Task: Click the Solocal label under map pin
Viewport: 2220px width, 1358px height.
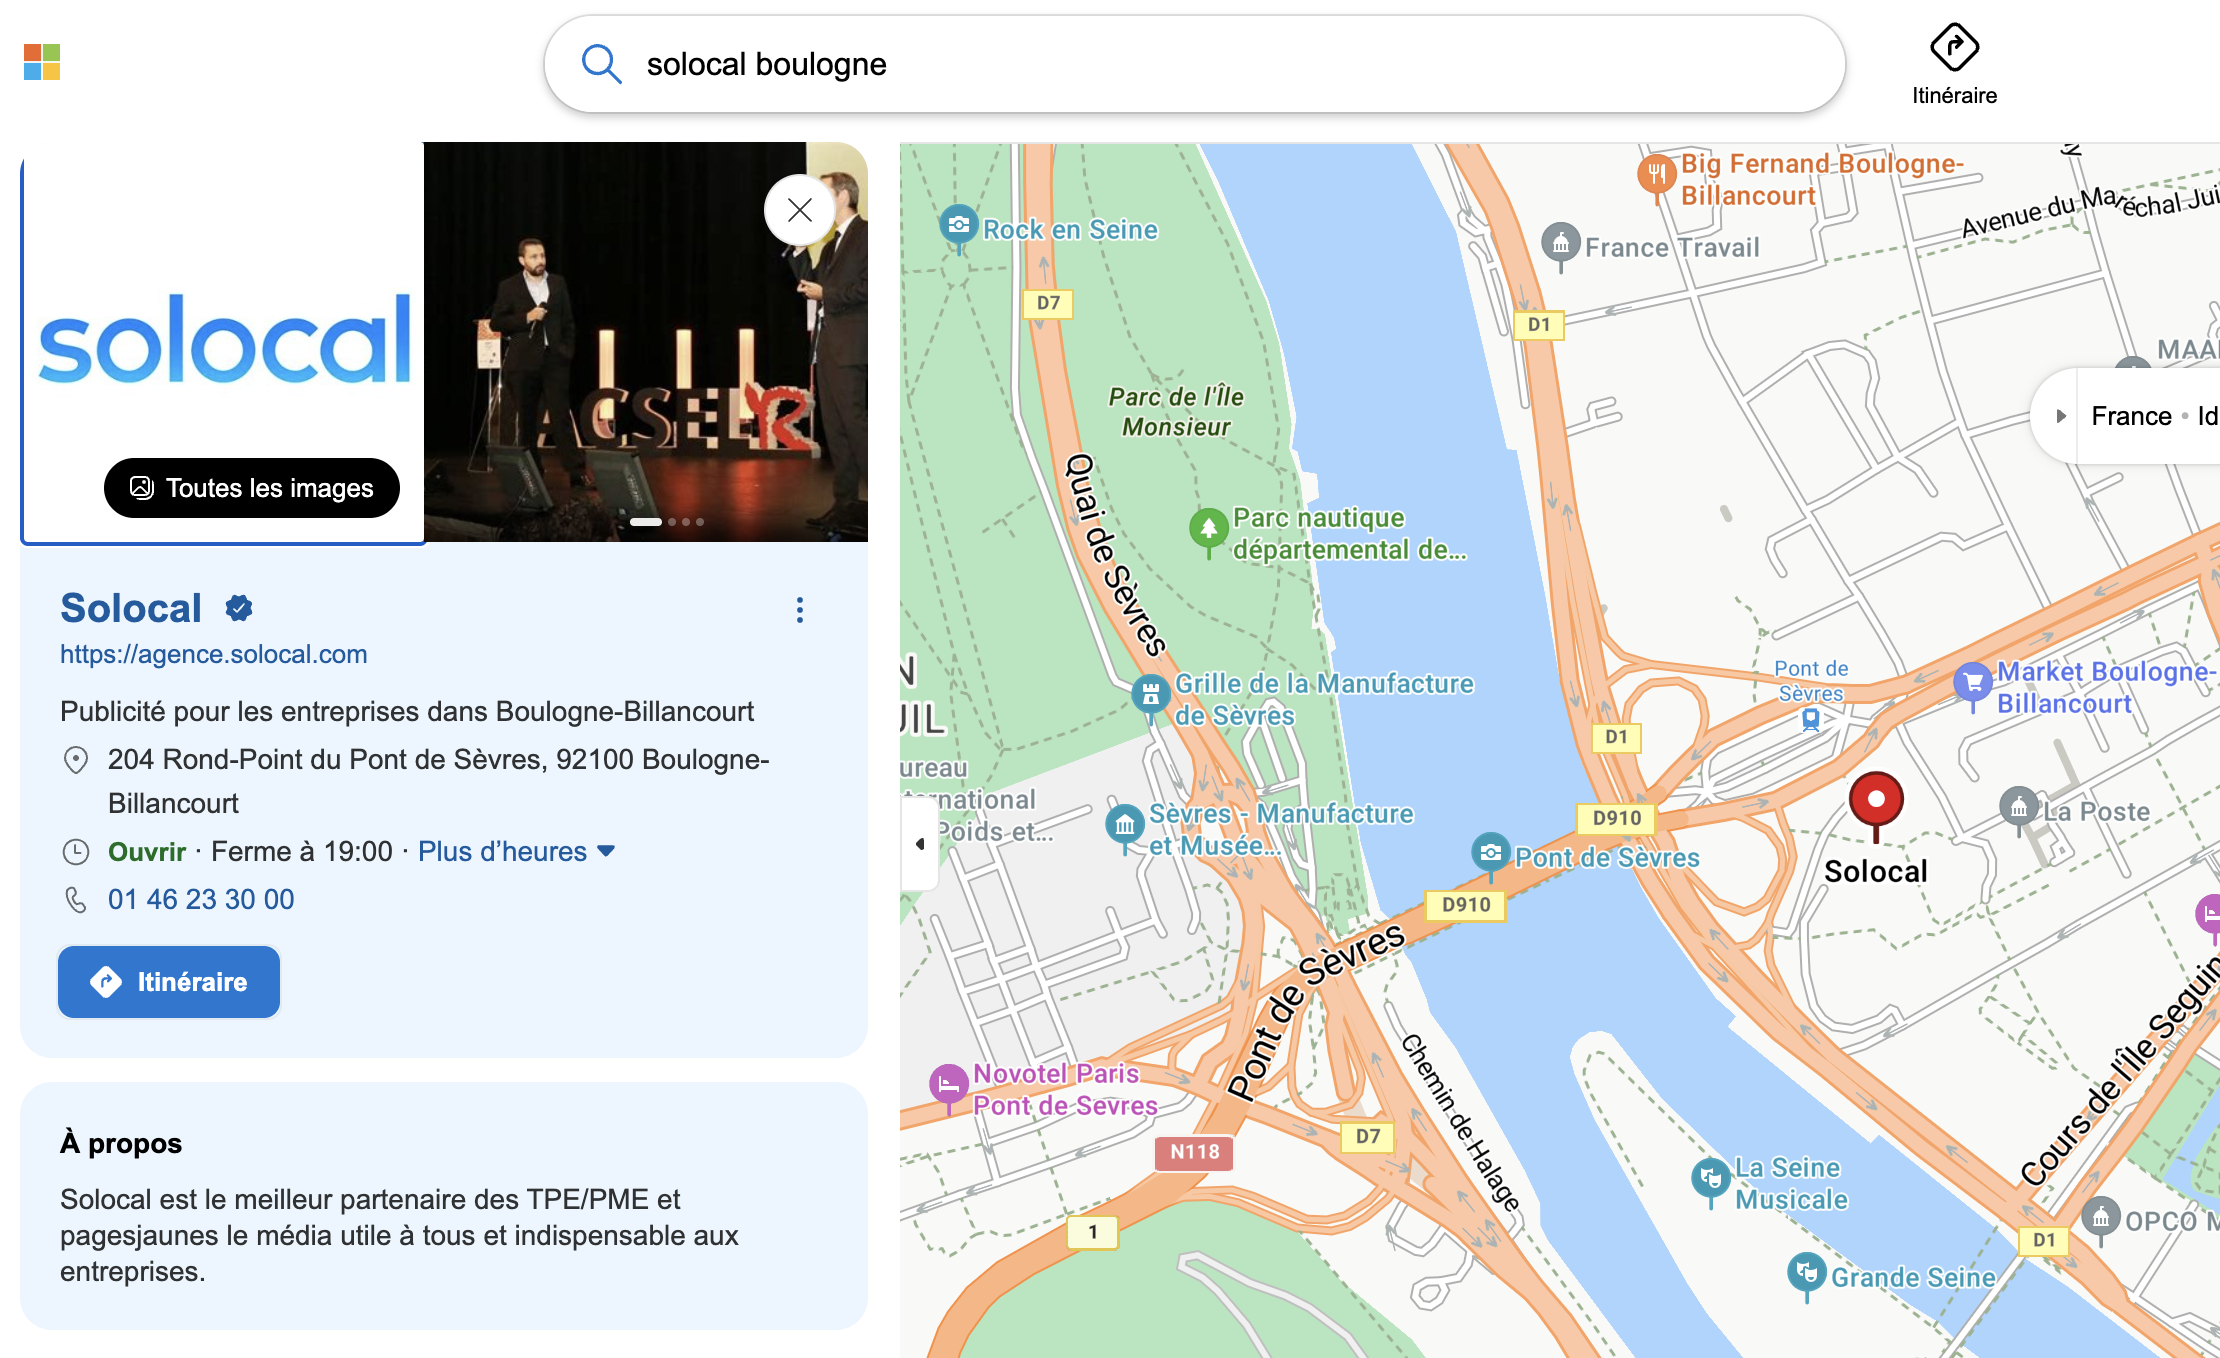Action: [1876, 871]
